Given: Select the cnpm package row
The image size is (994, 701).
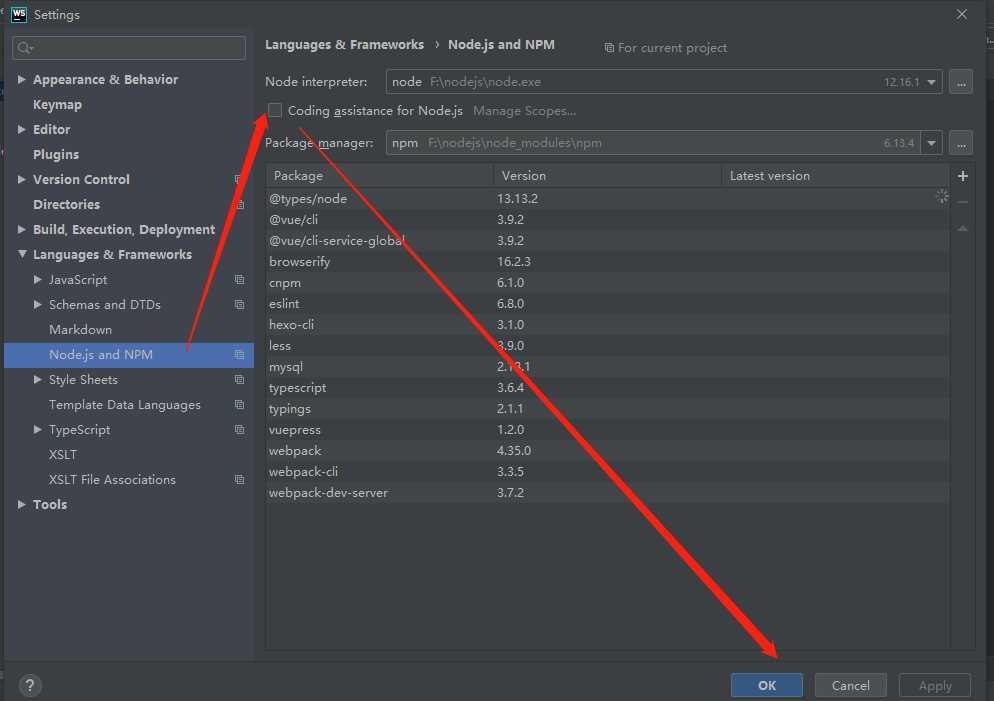Looking at the screenshot, I should 607,283.
